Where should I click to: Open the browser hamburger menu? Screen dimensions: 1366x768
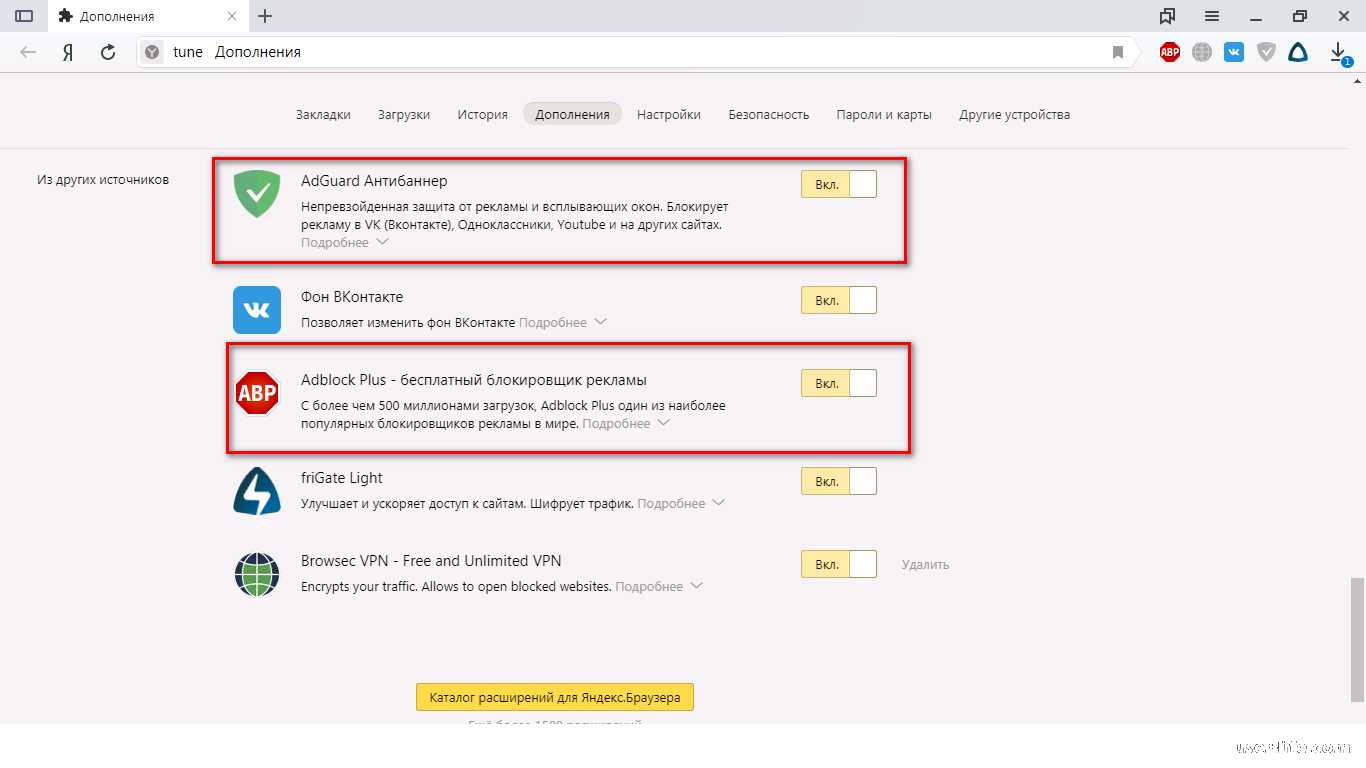[1212, 16]
